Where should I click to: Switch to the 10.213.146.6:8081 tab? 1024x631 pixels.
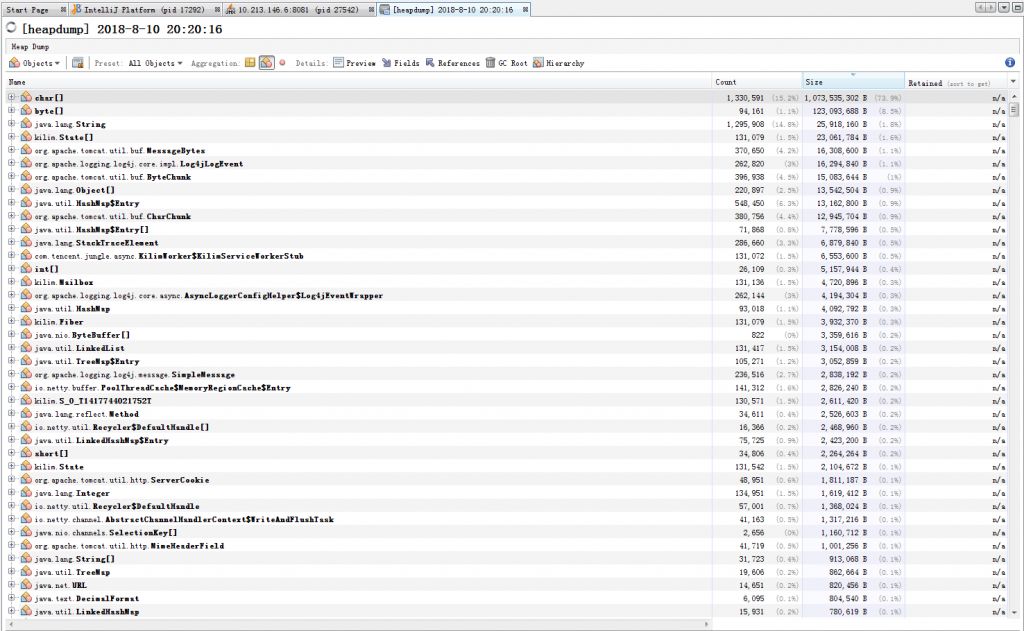[295, 9]
